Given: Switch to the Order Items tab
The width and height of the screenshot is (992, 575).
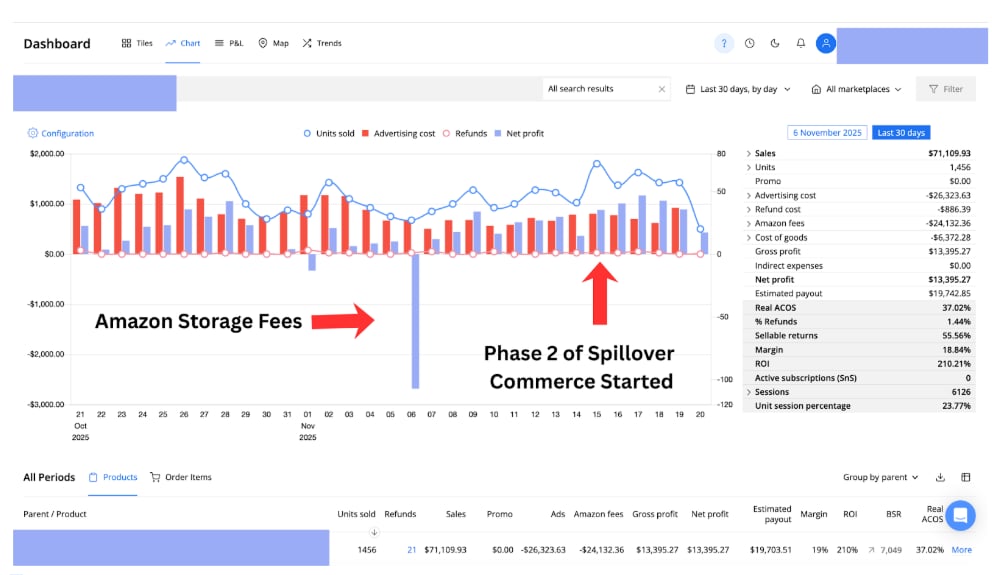Looking at the screenshot, I should coord(180,477).
